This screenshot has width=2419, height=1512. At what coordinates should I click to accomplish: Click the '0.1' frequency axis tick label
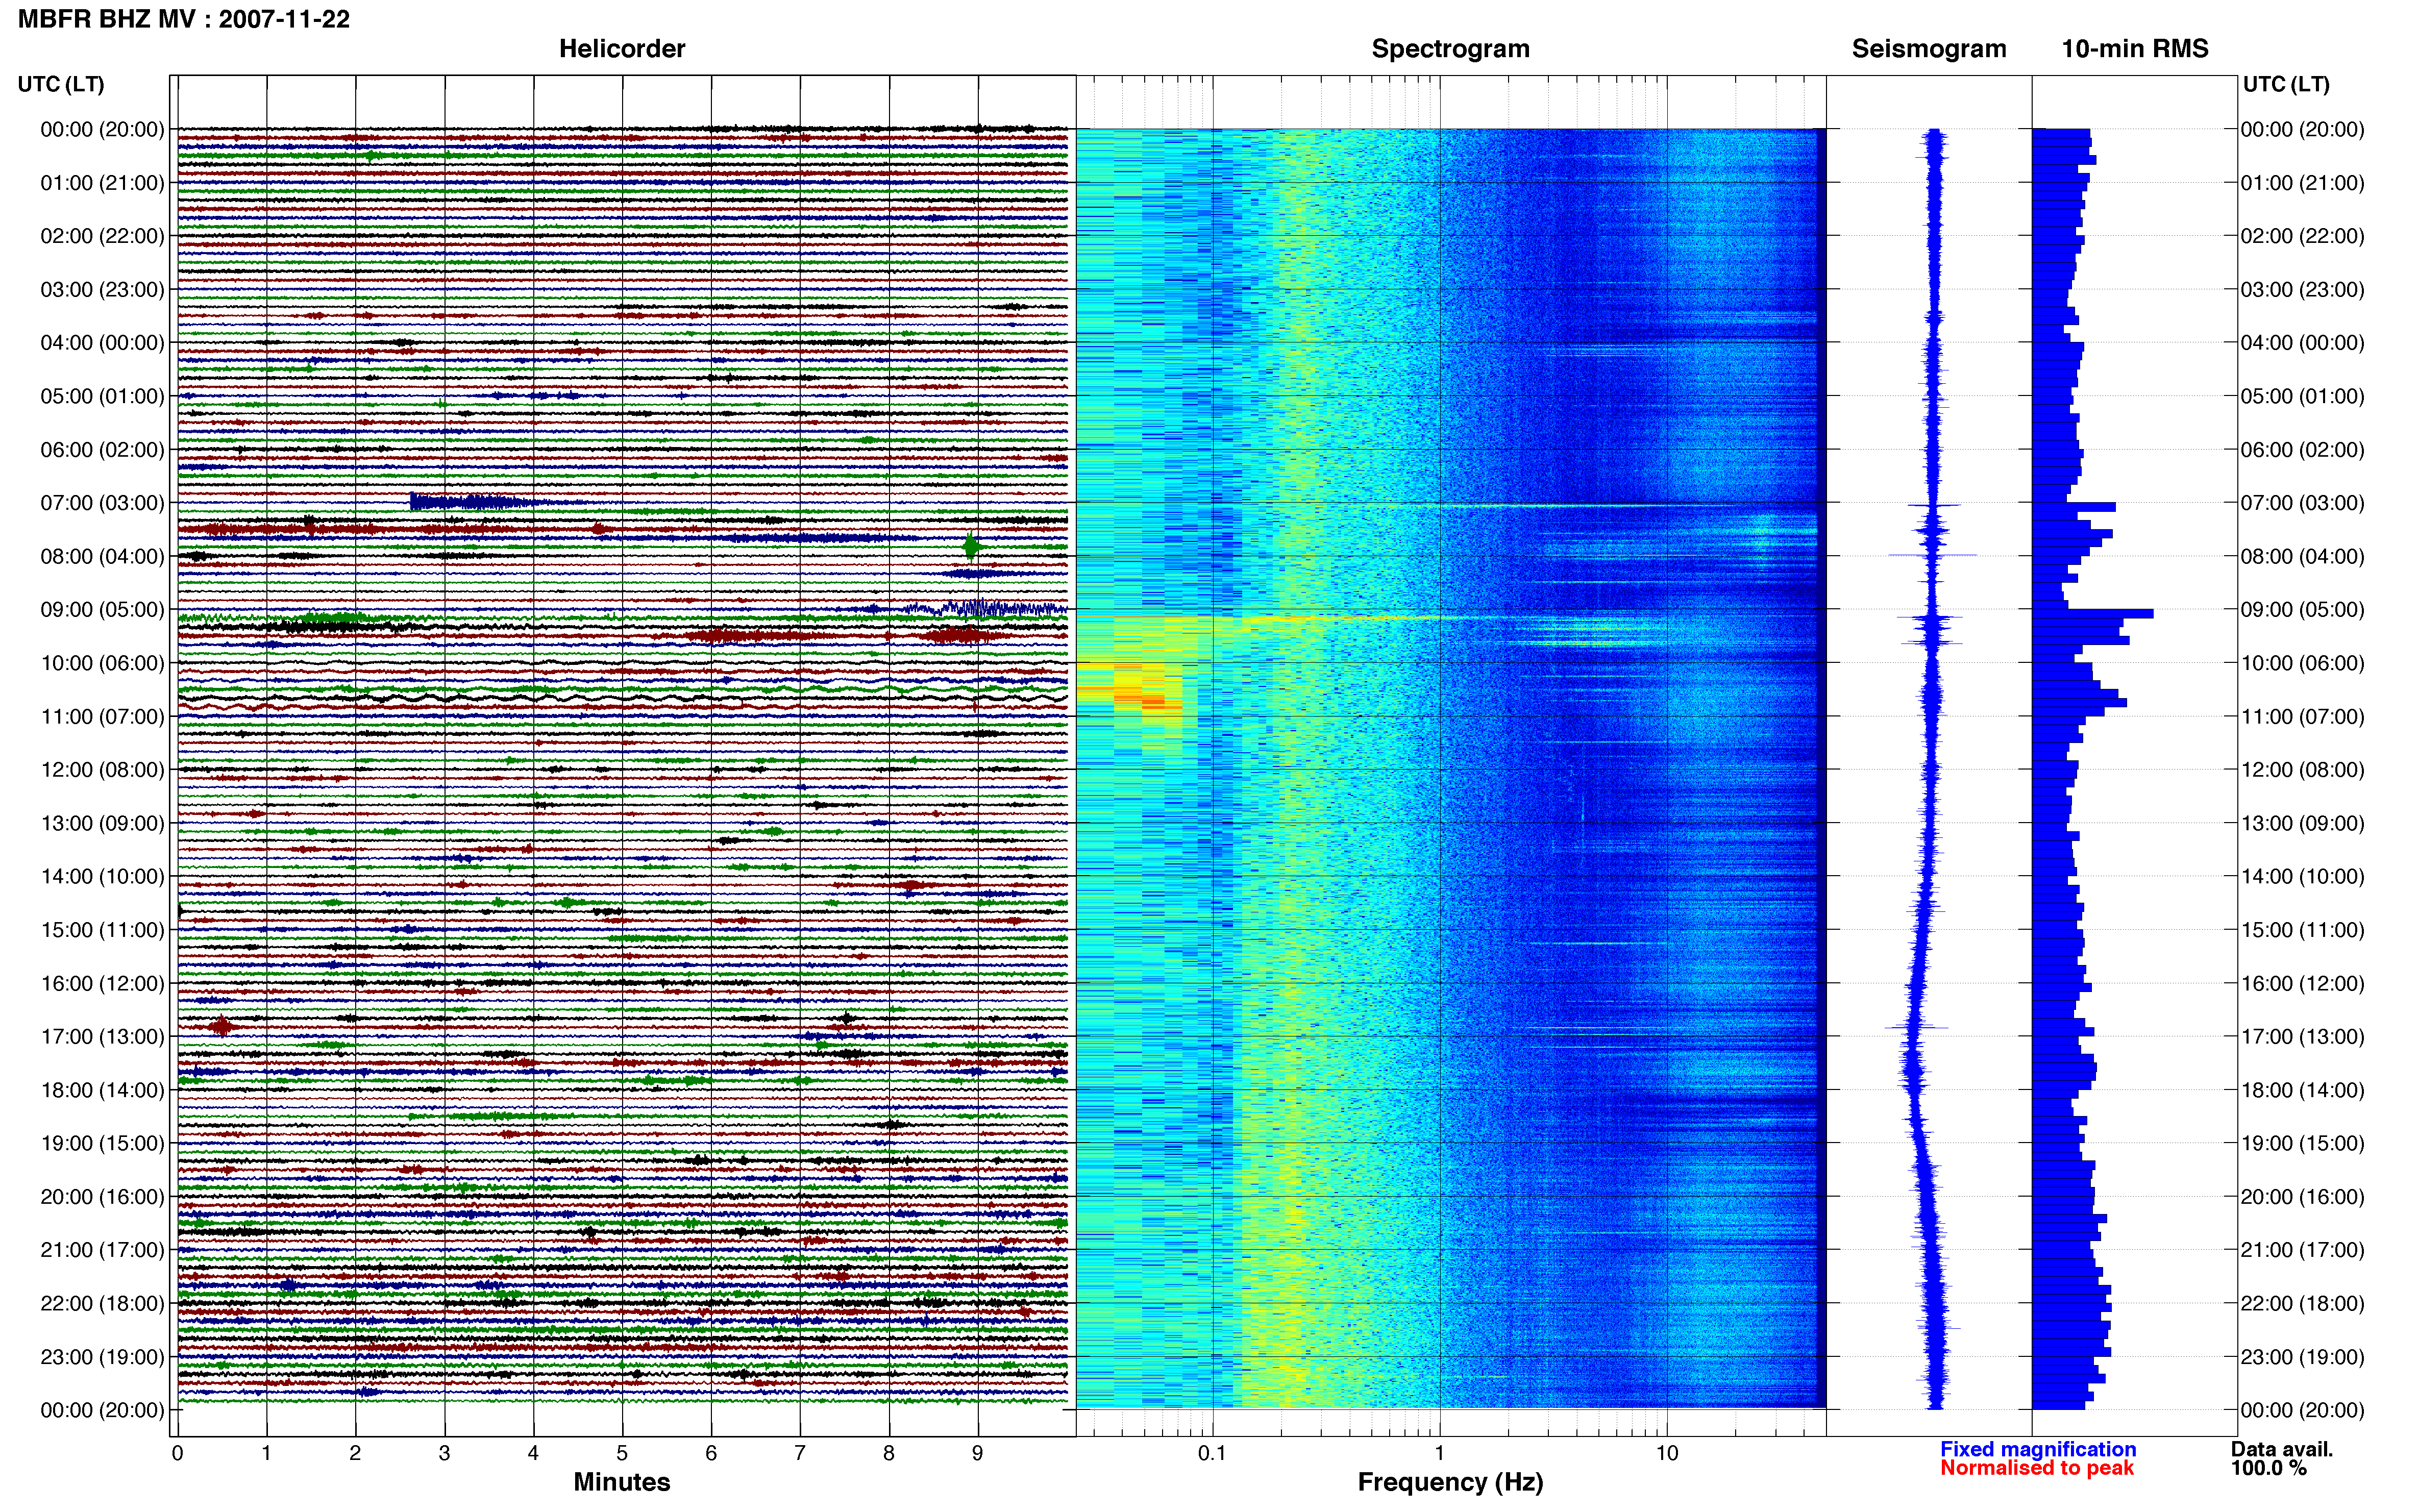pos(1212,1453)
